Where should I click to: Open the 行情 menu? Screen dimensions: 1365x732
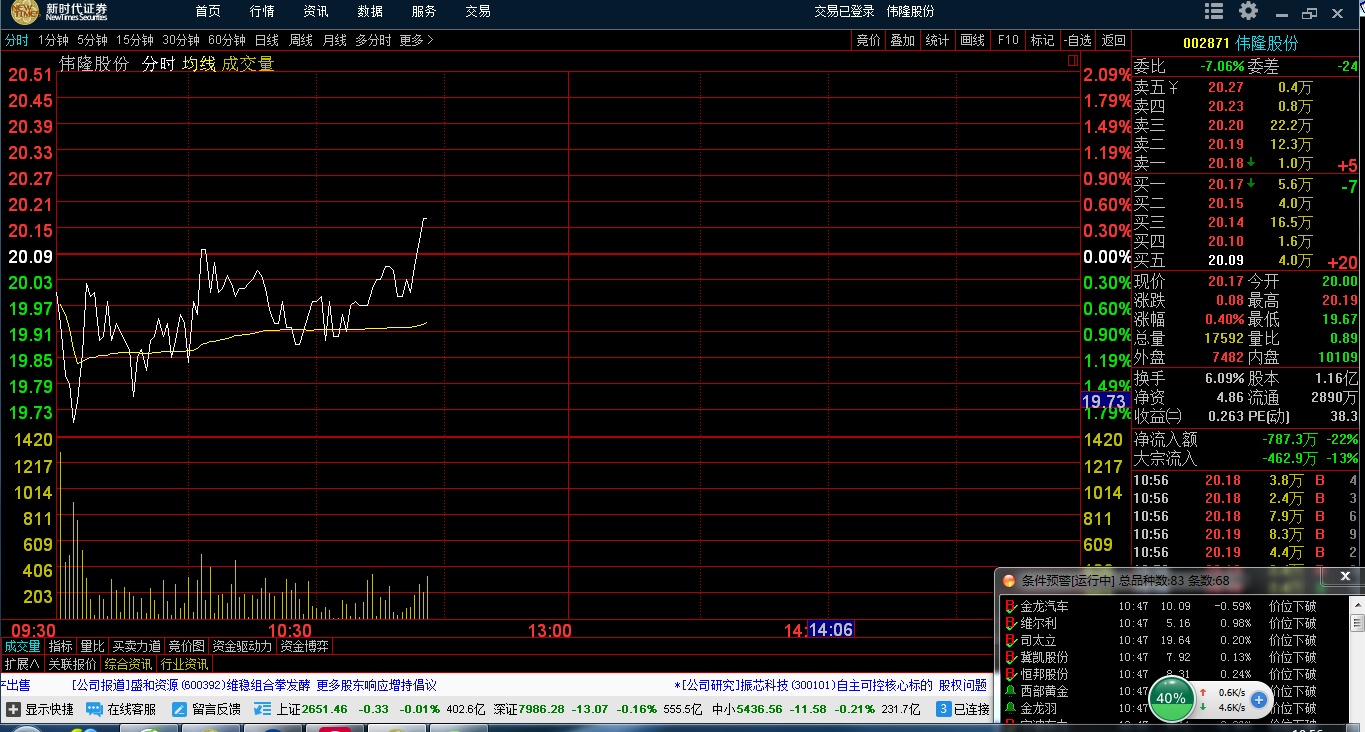point(262,11)
